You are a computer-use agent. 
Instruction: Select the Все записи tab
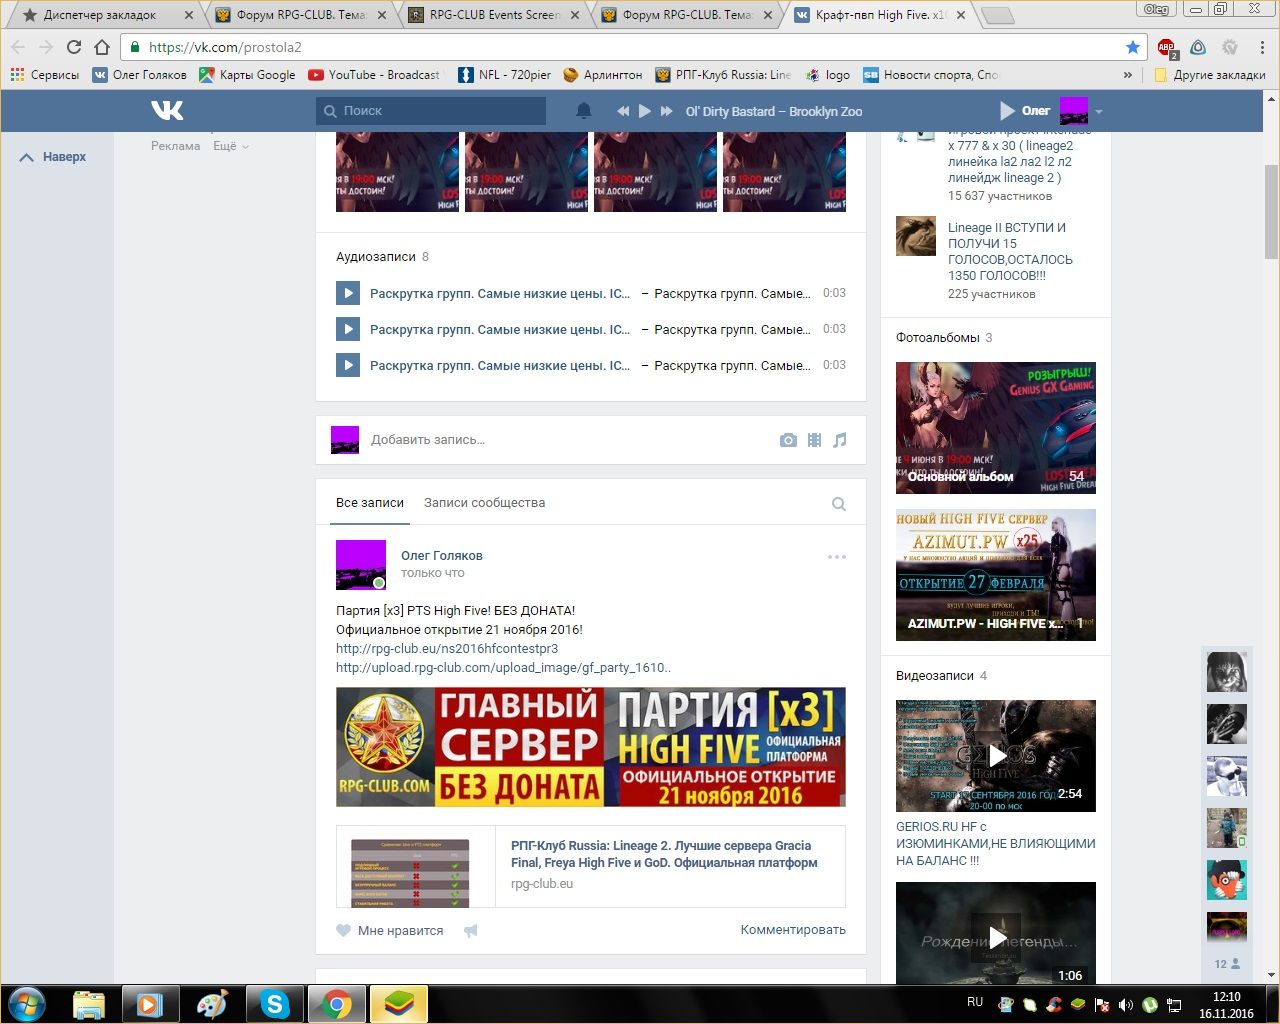(370, 503)
